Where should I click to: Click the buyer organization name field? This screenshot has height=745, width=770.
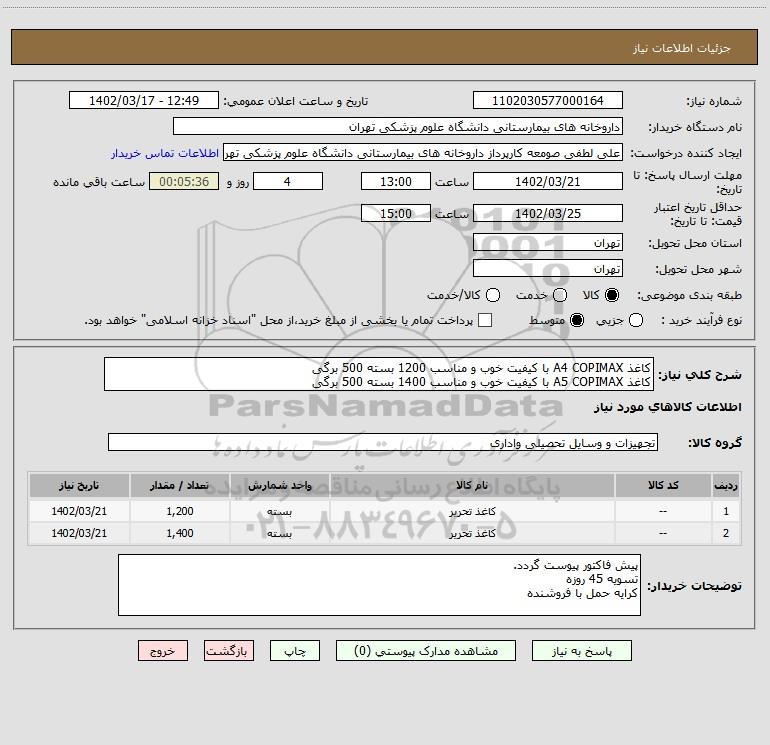click(398, 127)
